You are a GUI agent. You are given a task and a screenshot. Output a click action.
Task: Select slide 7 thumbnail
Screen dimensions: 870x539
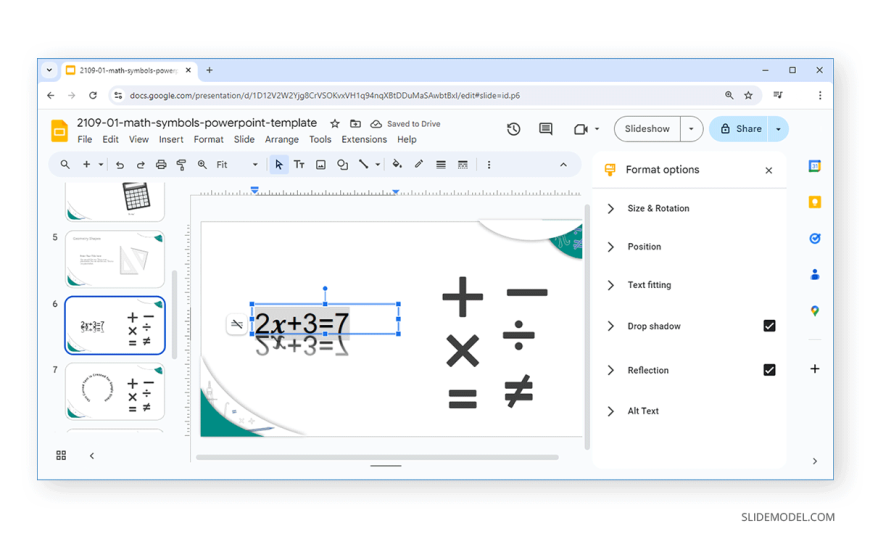pyautogui.click(x=115, y=391)
